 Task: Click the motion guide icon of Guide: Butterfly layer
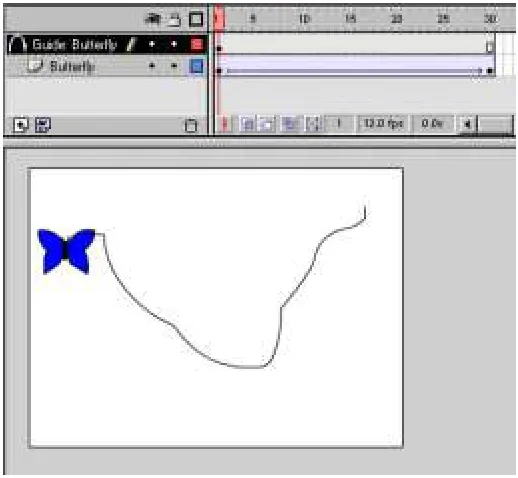click(17, 44)
